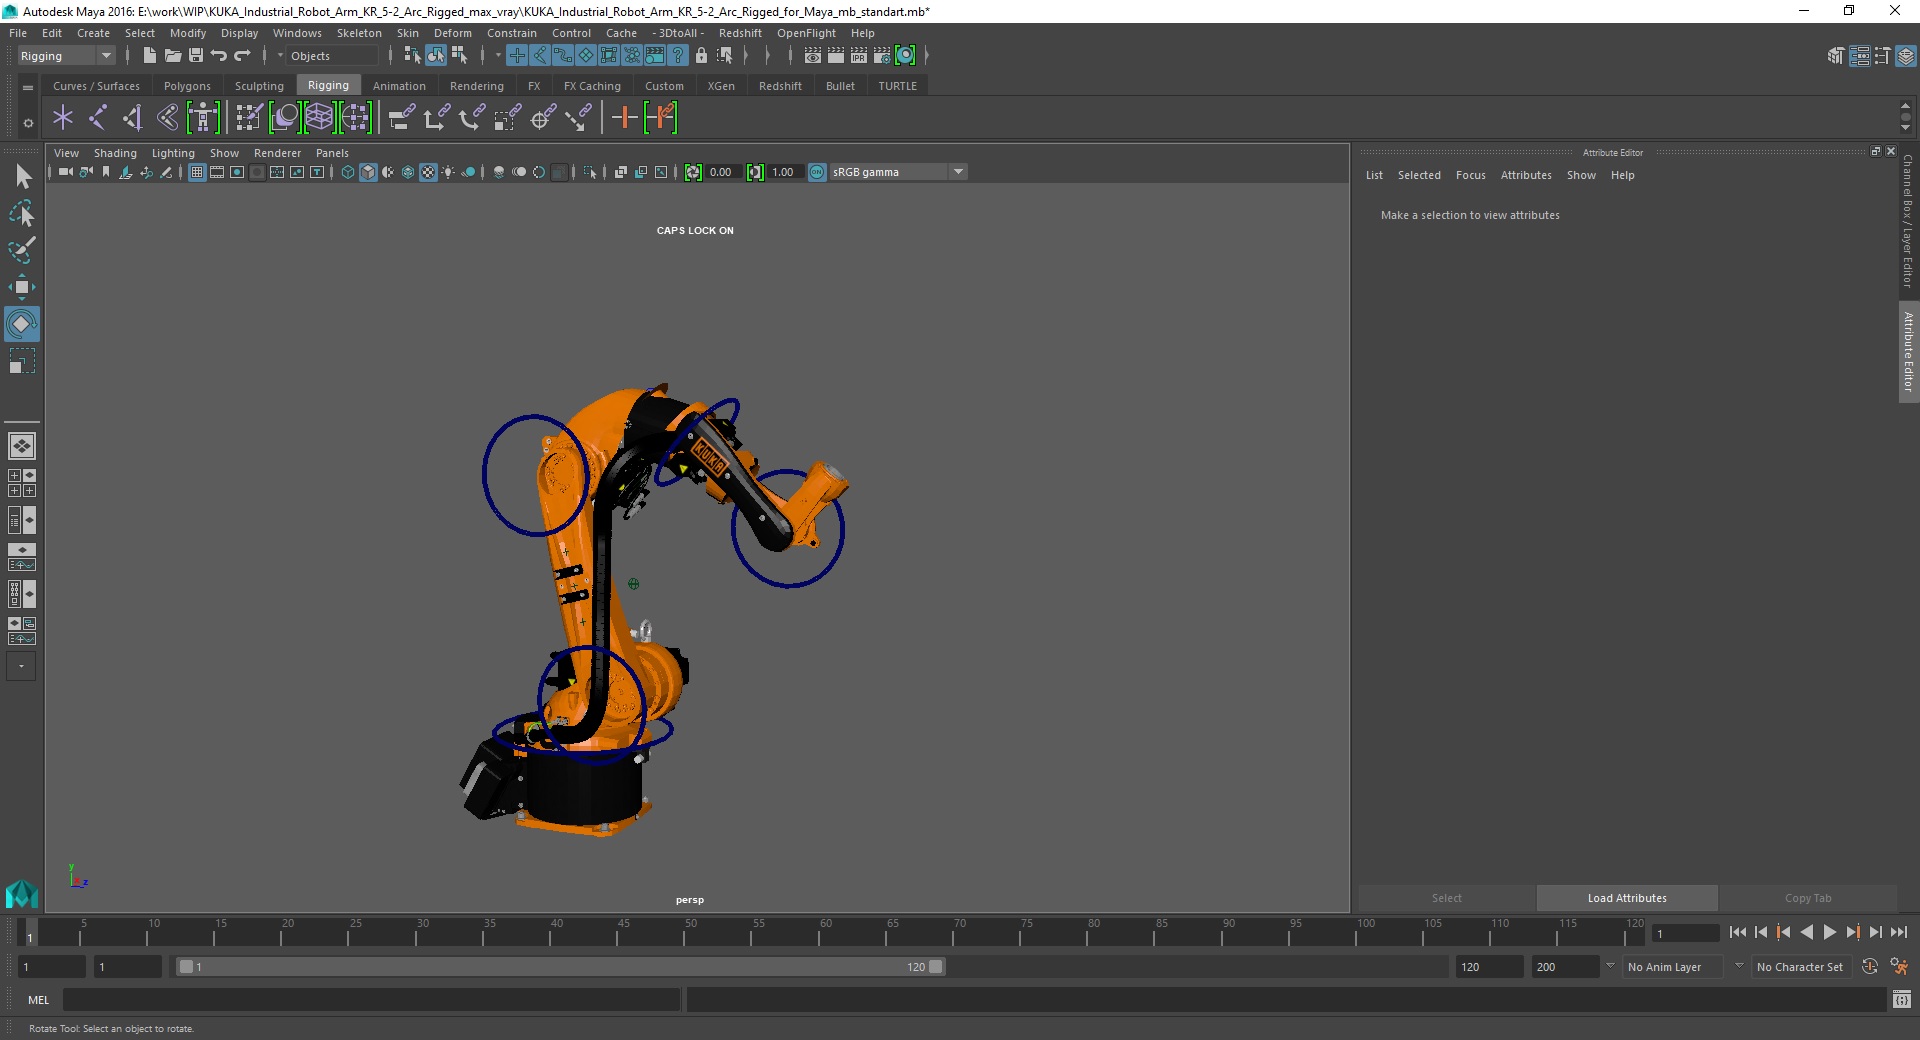The height and width of the screenshot is (1040, 1920).
Task: Open the Constrain menu
Action: click(512, 33)
